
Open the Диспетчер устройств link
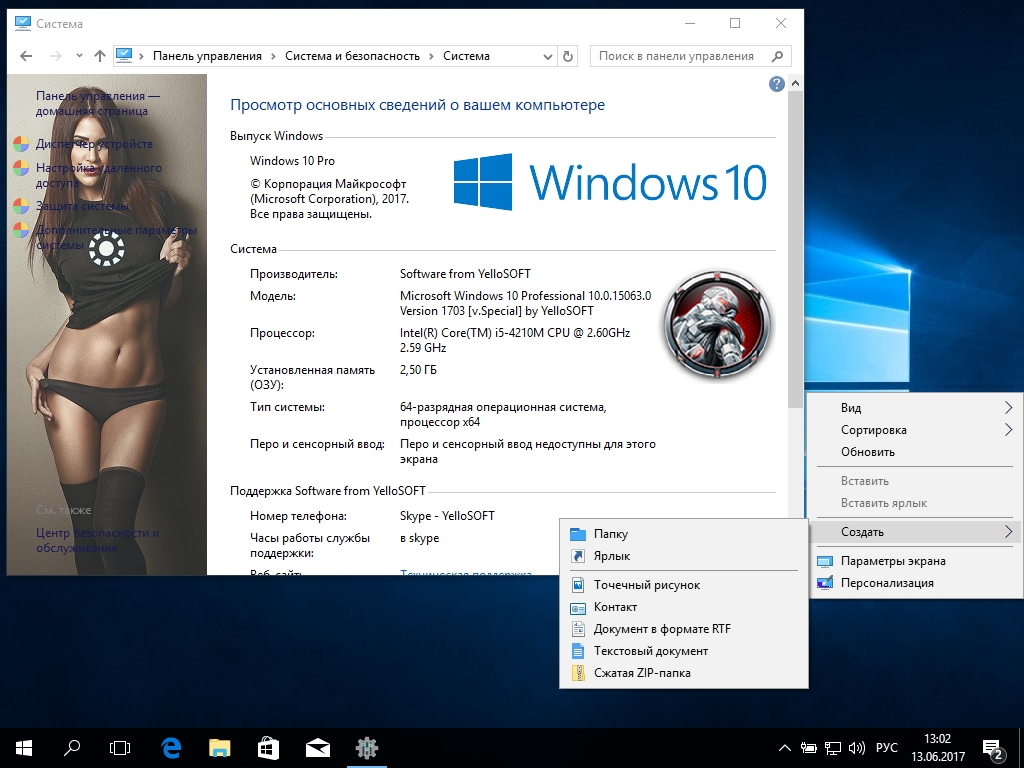tap(94, 144)
